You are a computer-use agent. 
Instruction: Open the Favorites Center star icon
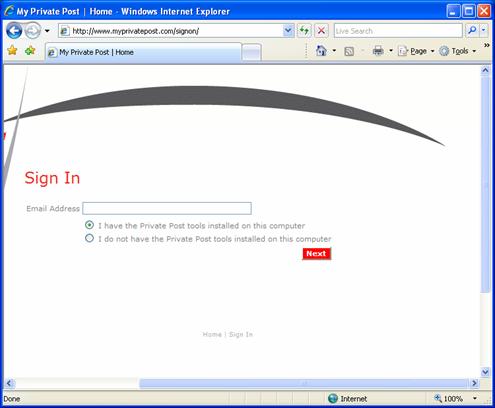pyautogui.click(x=12, y=51)
